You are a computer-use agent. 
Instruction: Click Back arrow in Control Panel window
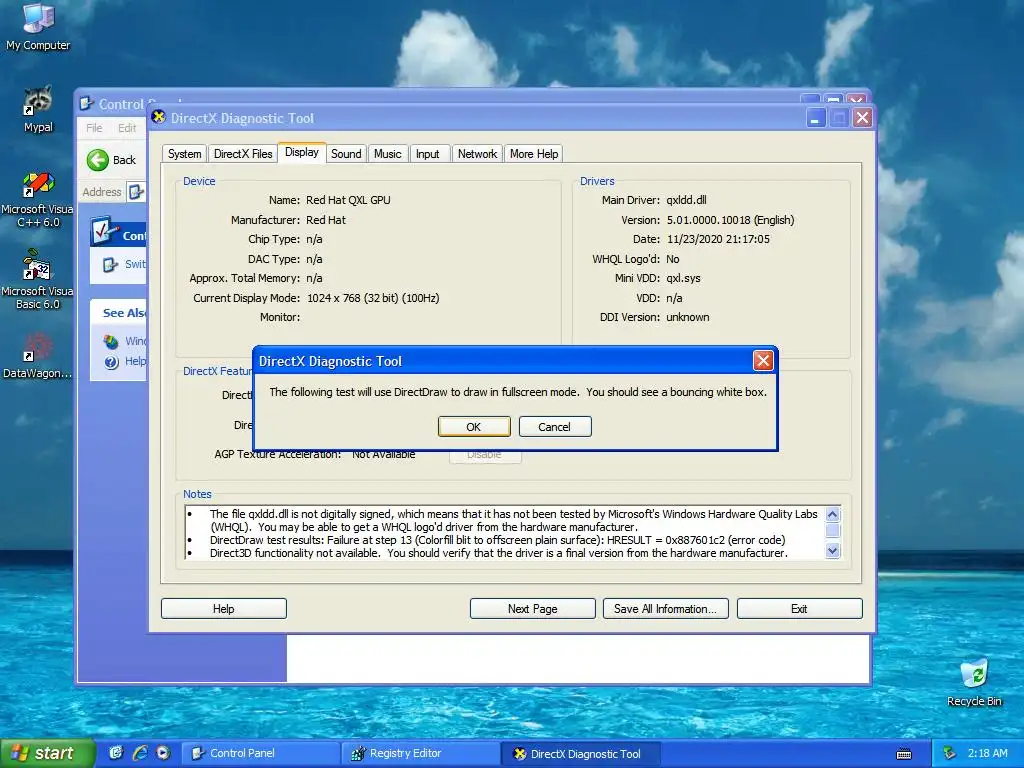tap(98, 160)
